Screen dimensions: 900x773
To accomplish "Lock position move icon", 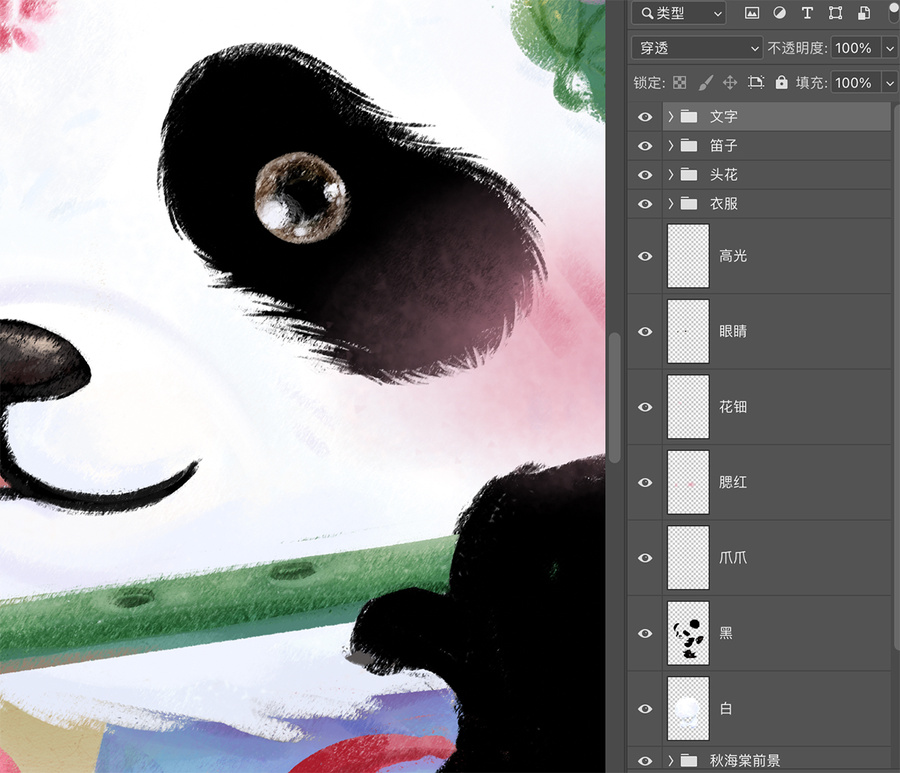I will tap(730, 83).
